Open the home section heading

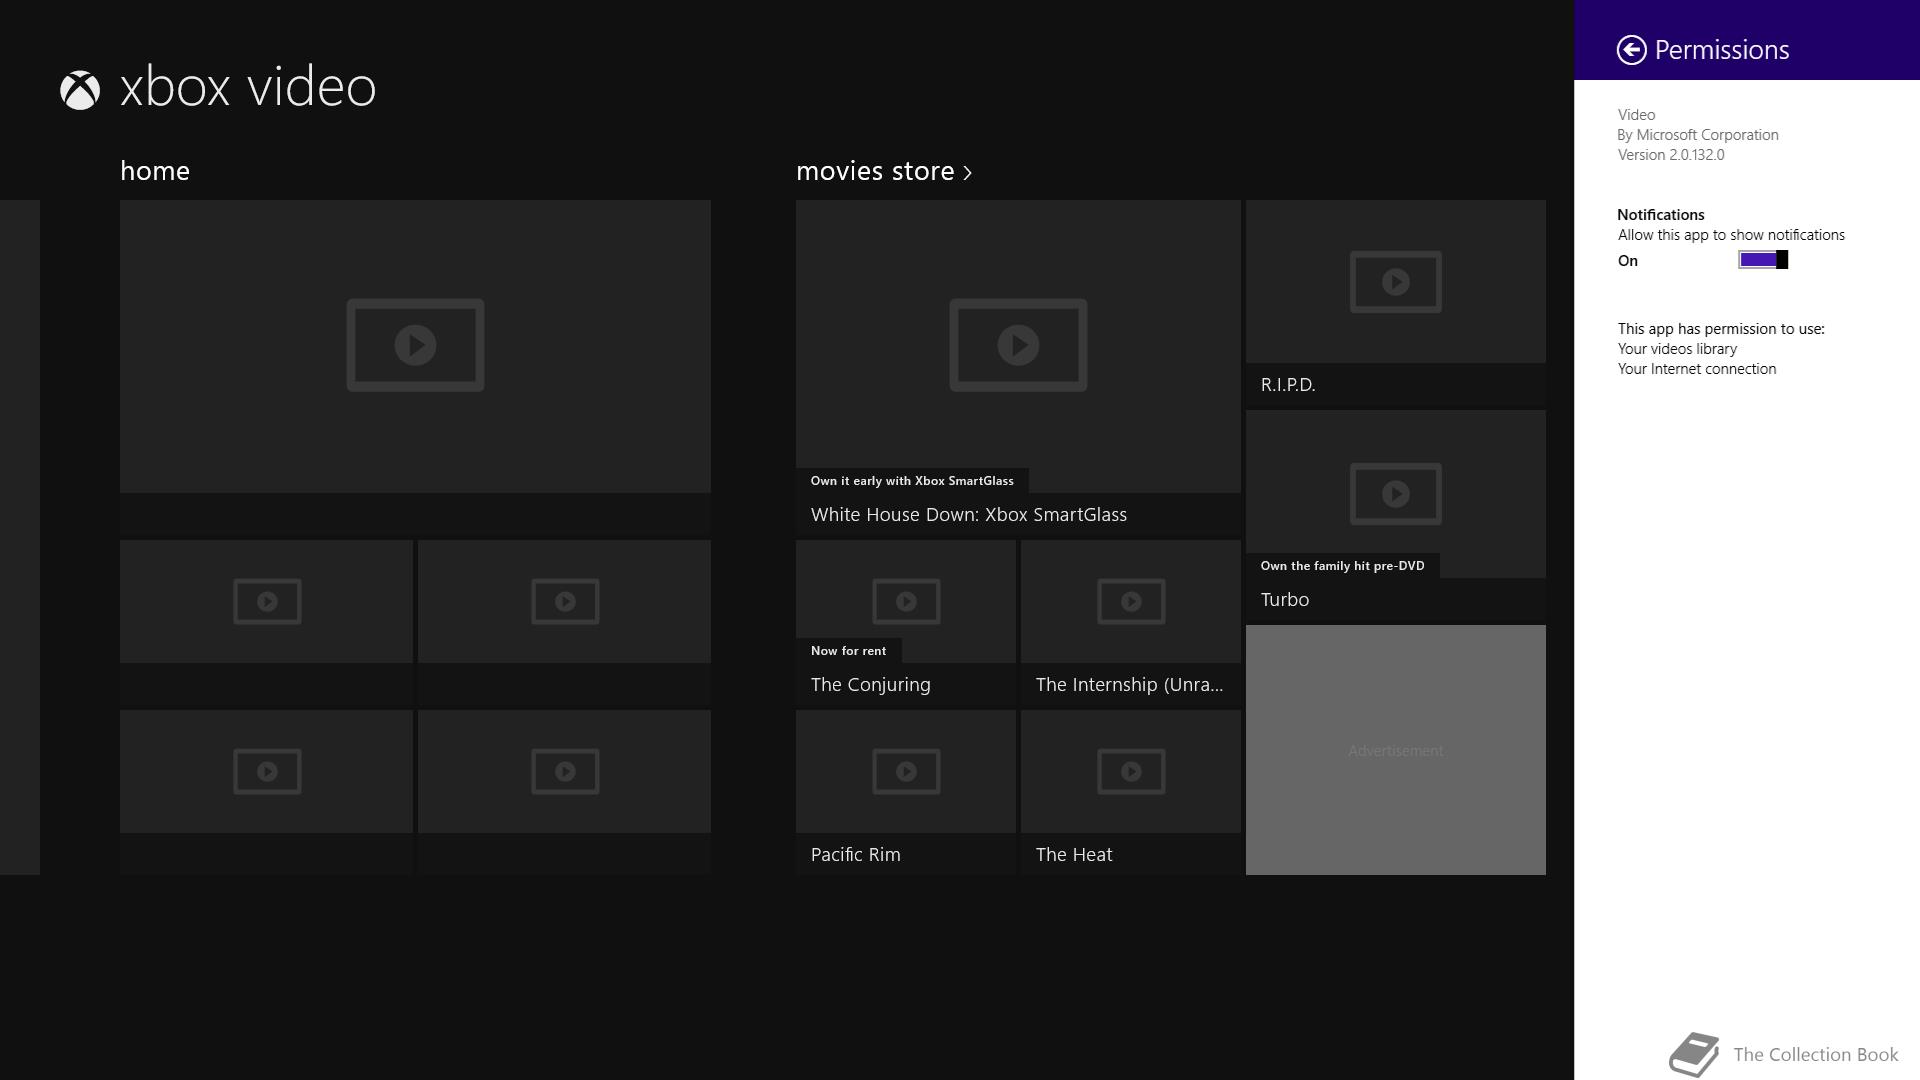click(155, 171)
